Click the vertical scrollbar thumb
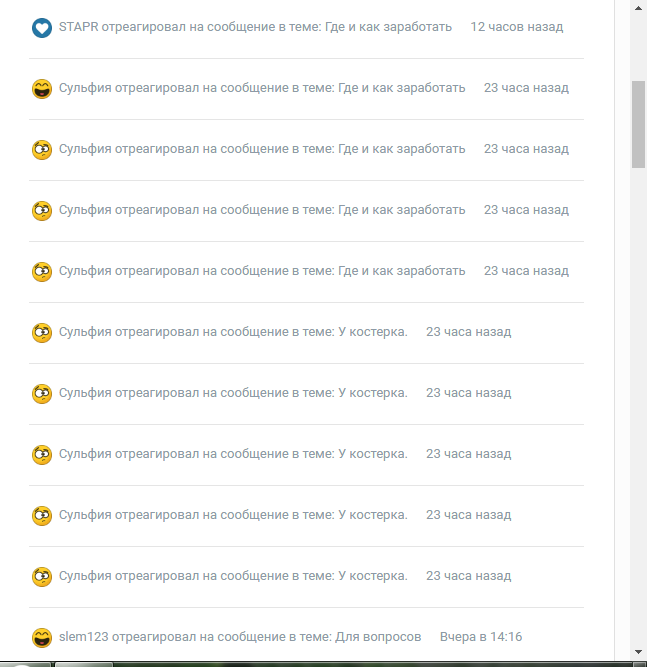Viewport: 647px width, 667px height. [638, 125]
